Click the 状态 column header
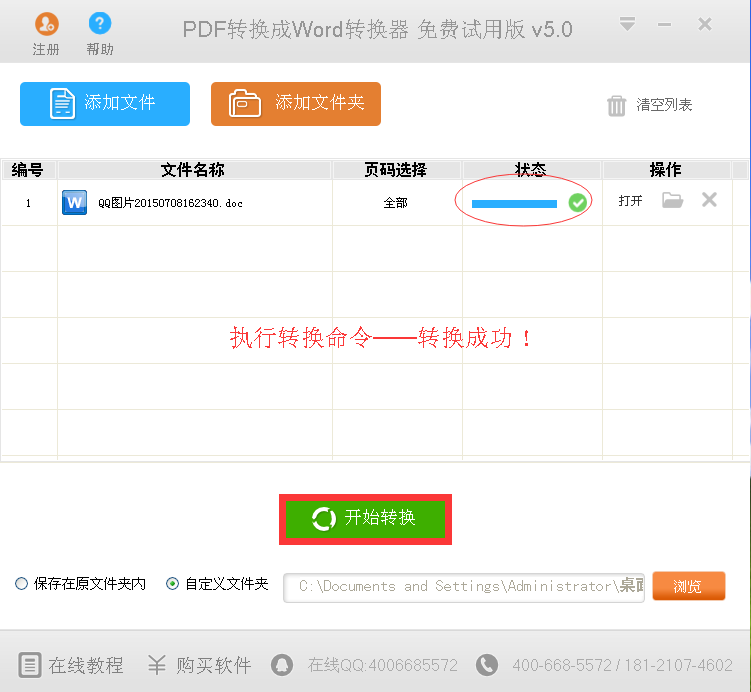This screenshot has width=751, height=692. (x=531, y=170)
